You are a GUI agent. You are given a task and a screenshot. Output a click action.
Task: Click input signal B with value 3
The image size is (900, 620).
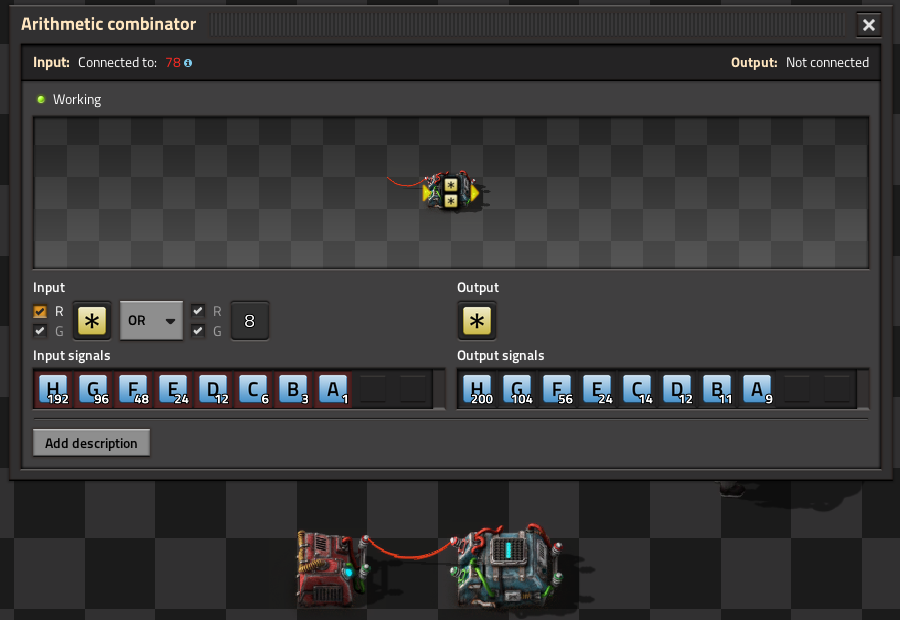(x=293, y=389)
